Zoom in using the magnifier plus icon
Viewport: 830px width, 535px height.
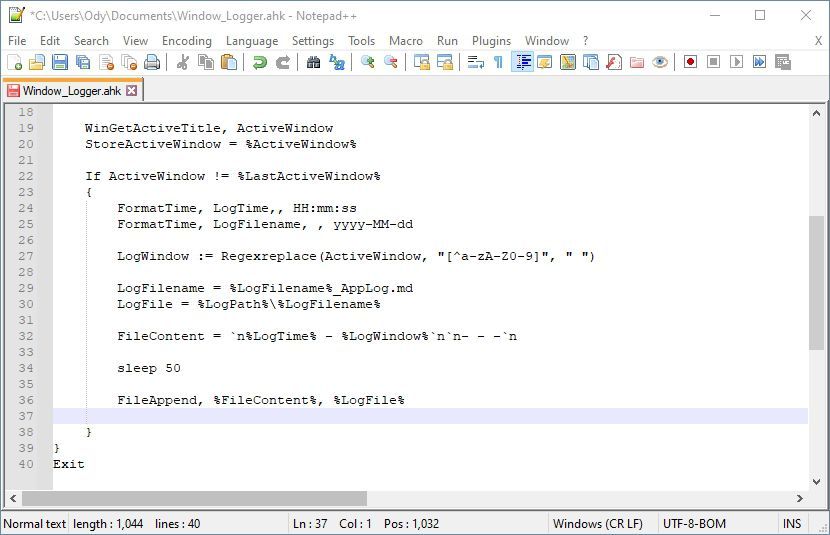(x=367, y=62)
